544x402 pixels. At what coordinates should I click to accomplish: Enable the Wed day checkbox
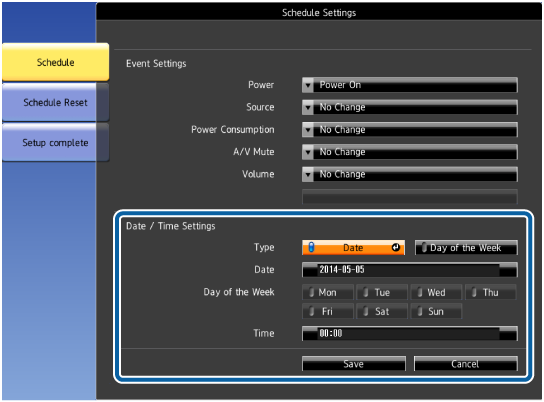click(436, 292)
